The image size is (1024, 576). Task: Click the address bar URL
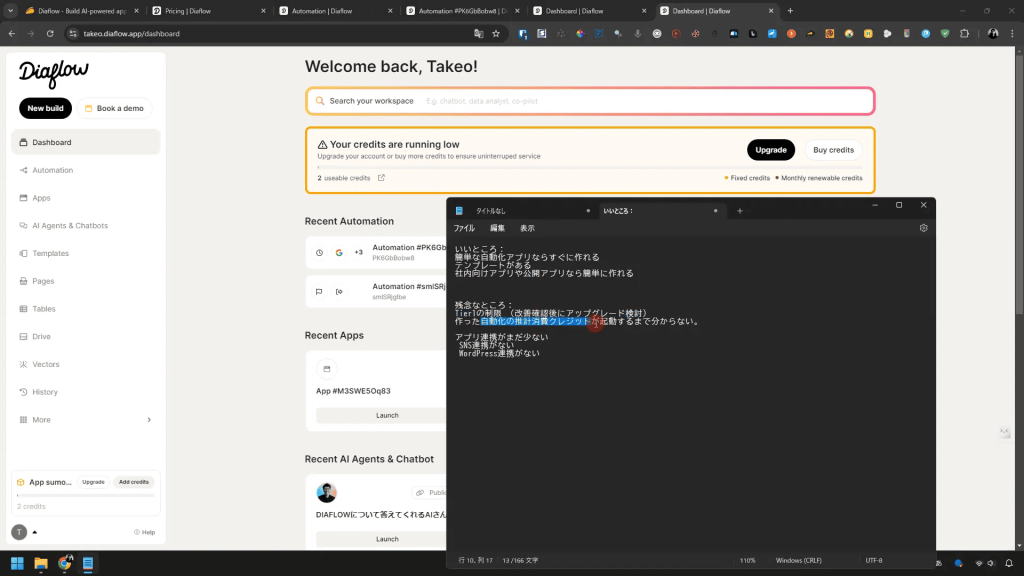click(x=131, y=33)
